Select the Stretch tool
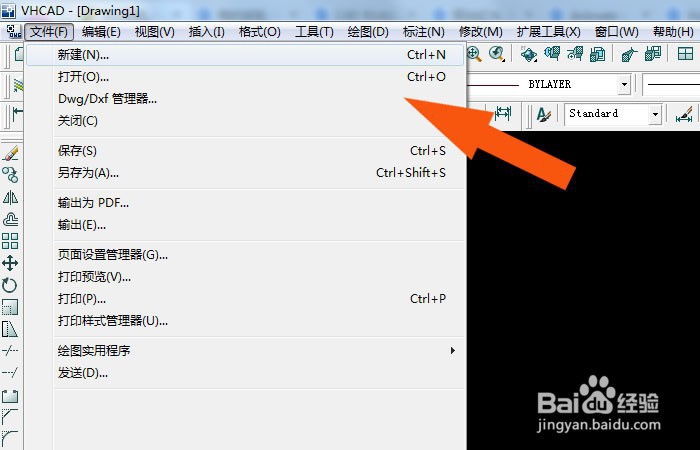 tap(10, 329)
